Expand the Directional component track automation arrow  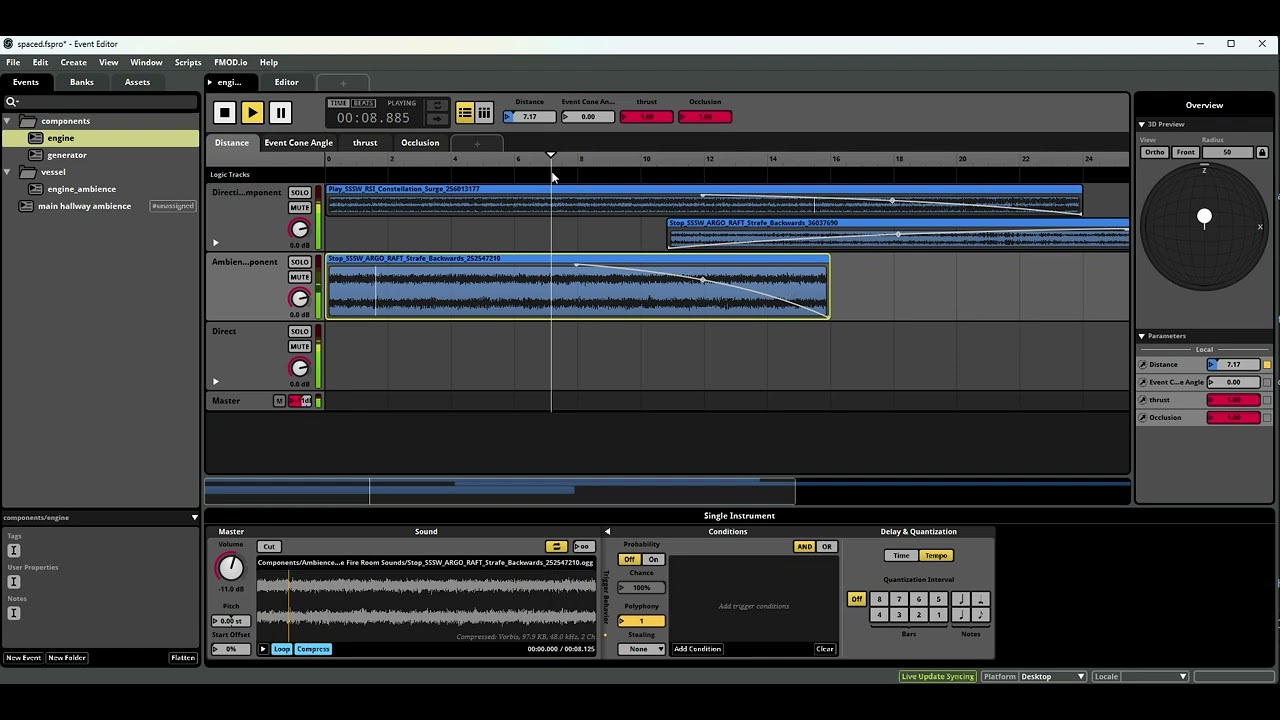click(x=215, y=243)
